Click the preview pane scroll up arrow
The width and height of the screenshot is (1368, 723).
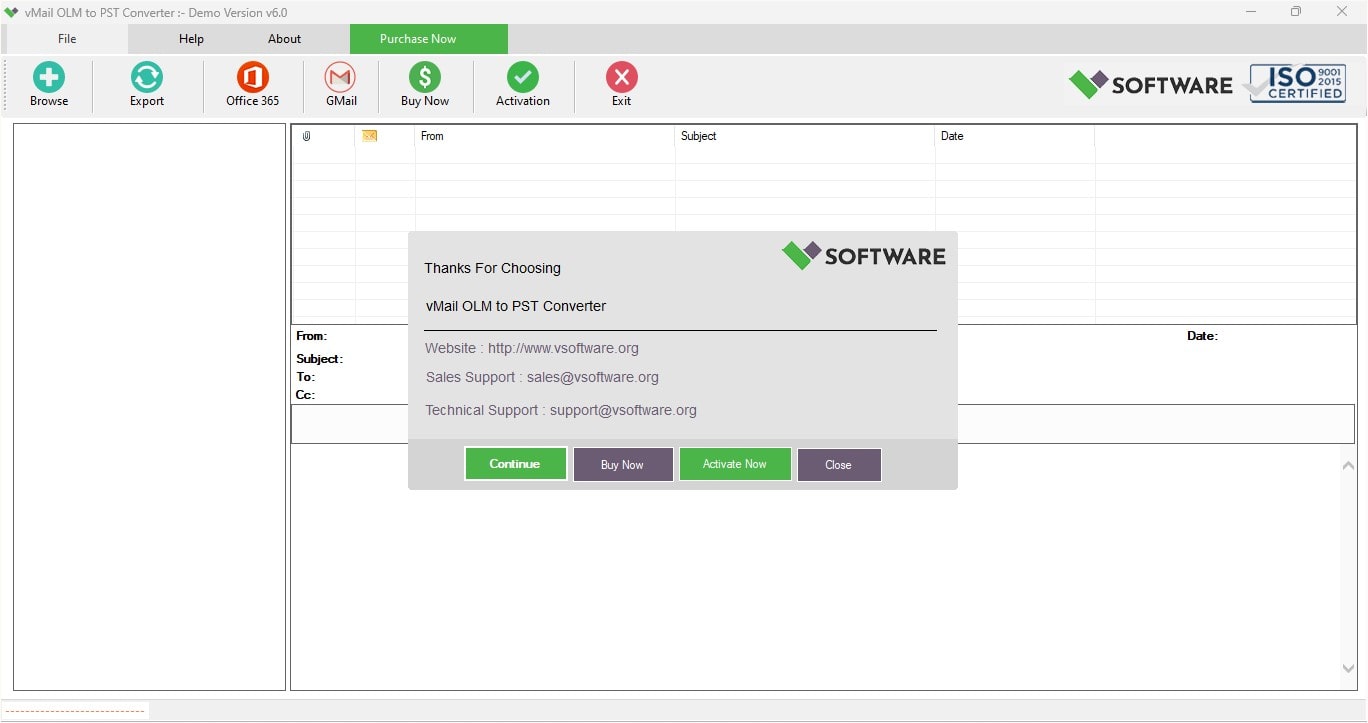click(1347, 464)
